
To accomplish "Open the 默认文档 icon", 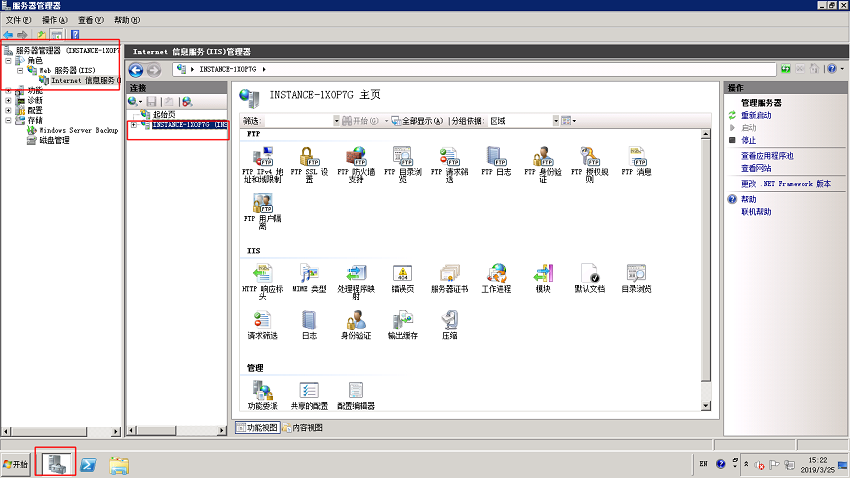I will click(x=589, y=279).
